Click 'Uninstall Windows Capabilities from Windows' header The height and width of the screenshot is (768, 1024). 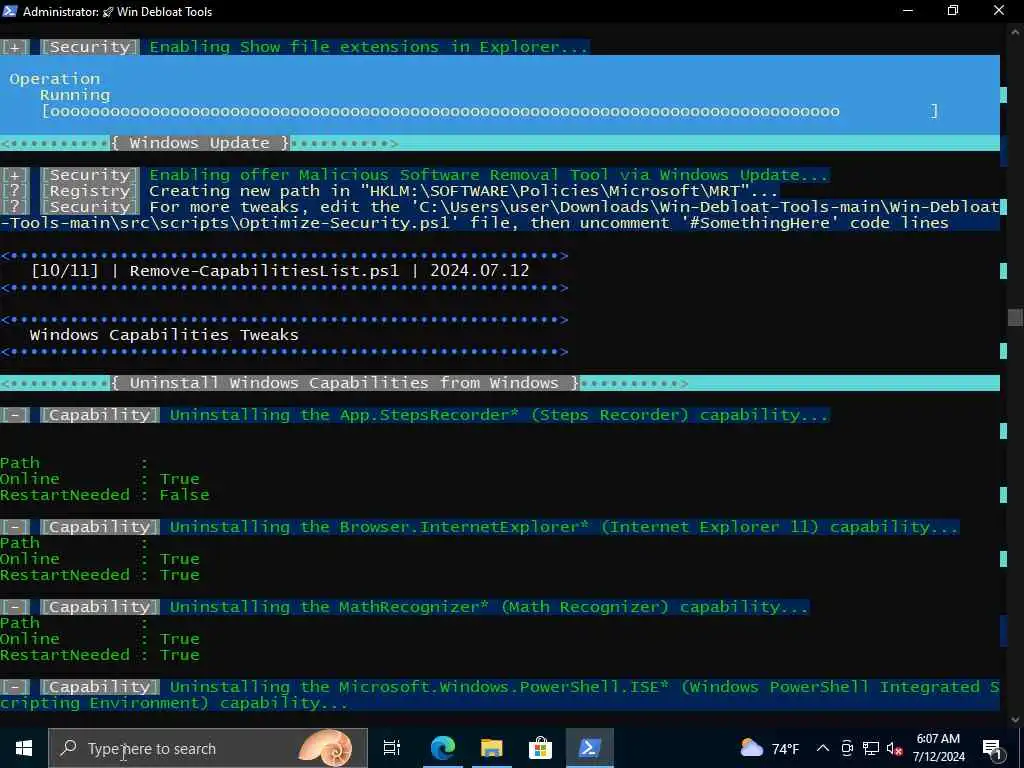coord(345,383)
